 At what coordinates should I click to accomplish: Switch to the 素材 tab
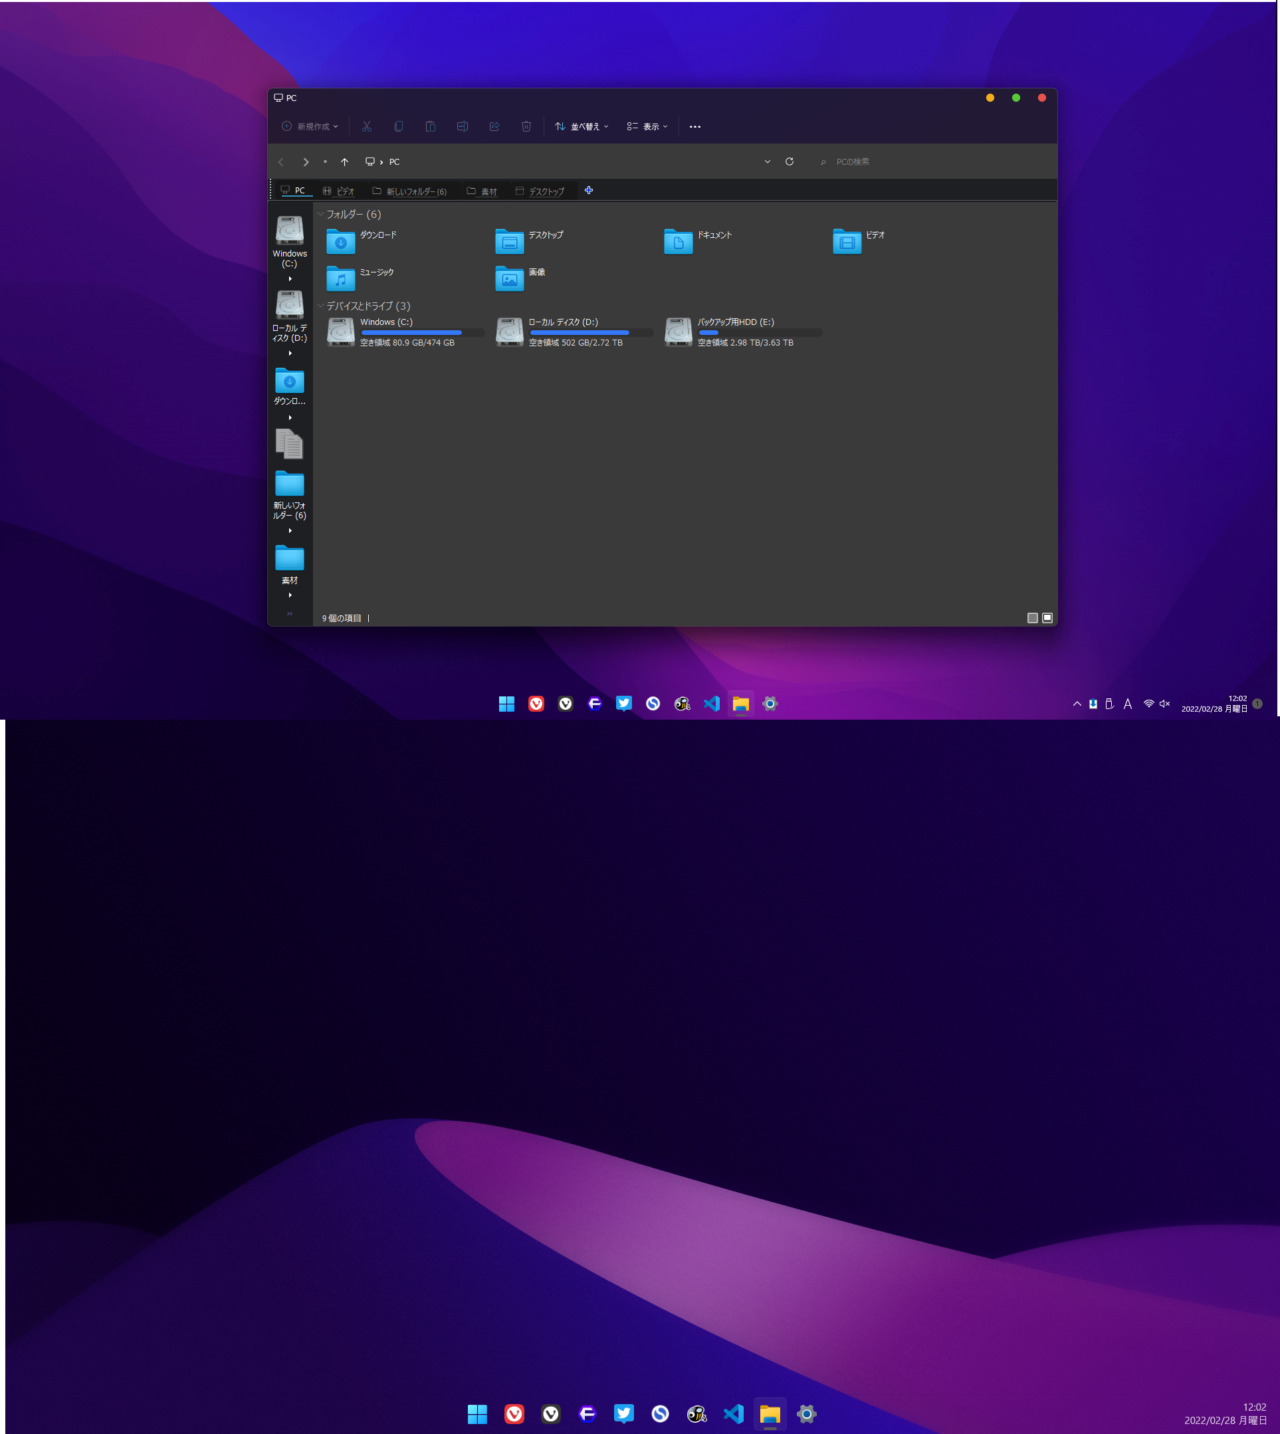482,191
